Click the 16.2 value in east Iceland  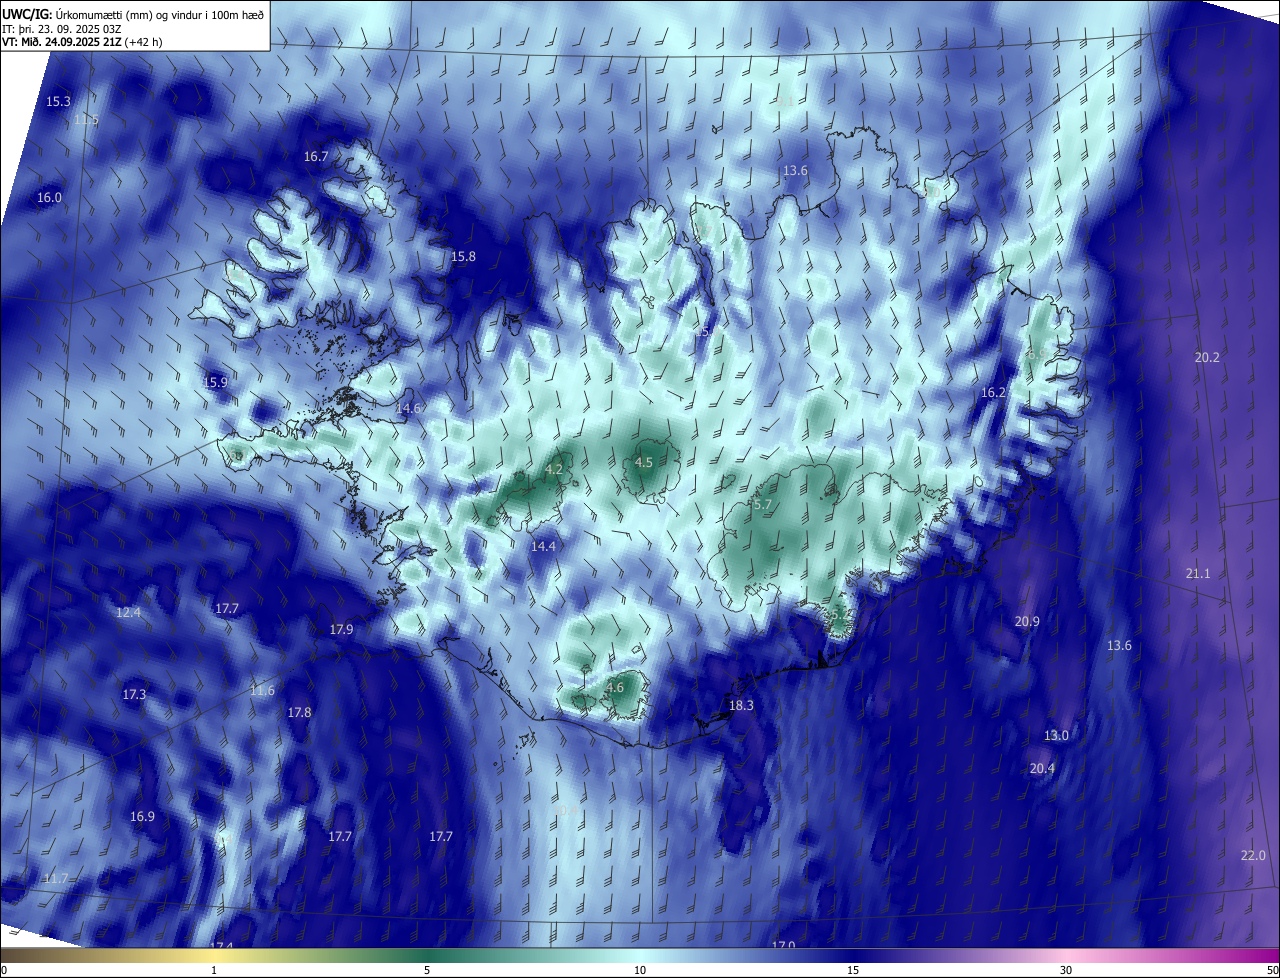993,393
